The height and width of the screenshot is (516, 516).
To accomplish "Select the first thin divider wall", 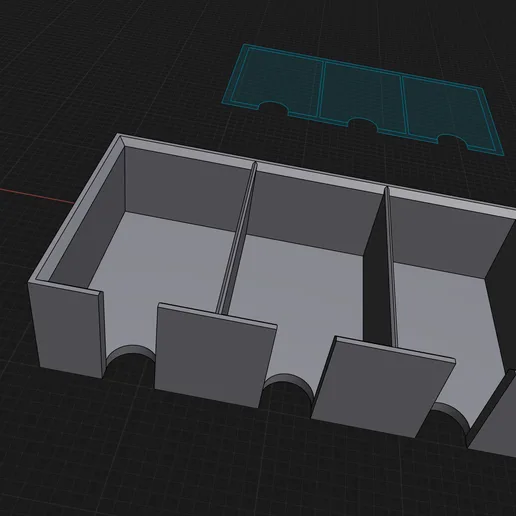I will (236, 238).
